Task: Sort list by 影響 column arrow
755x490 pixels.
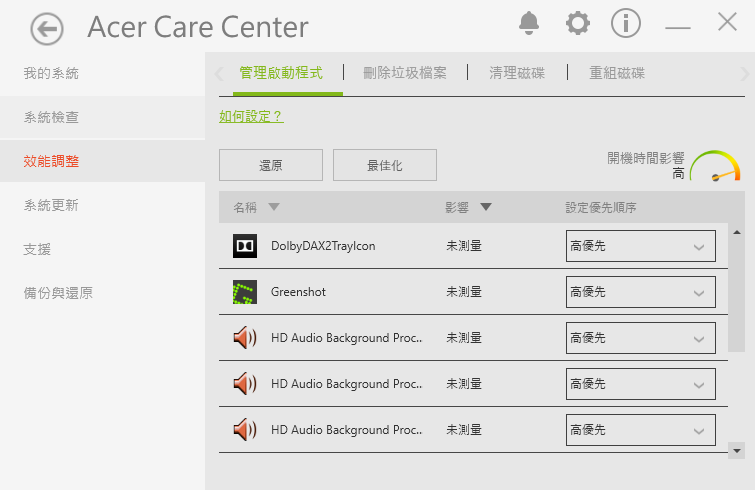Action: click(486, 208)
